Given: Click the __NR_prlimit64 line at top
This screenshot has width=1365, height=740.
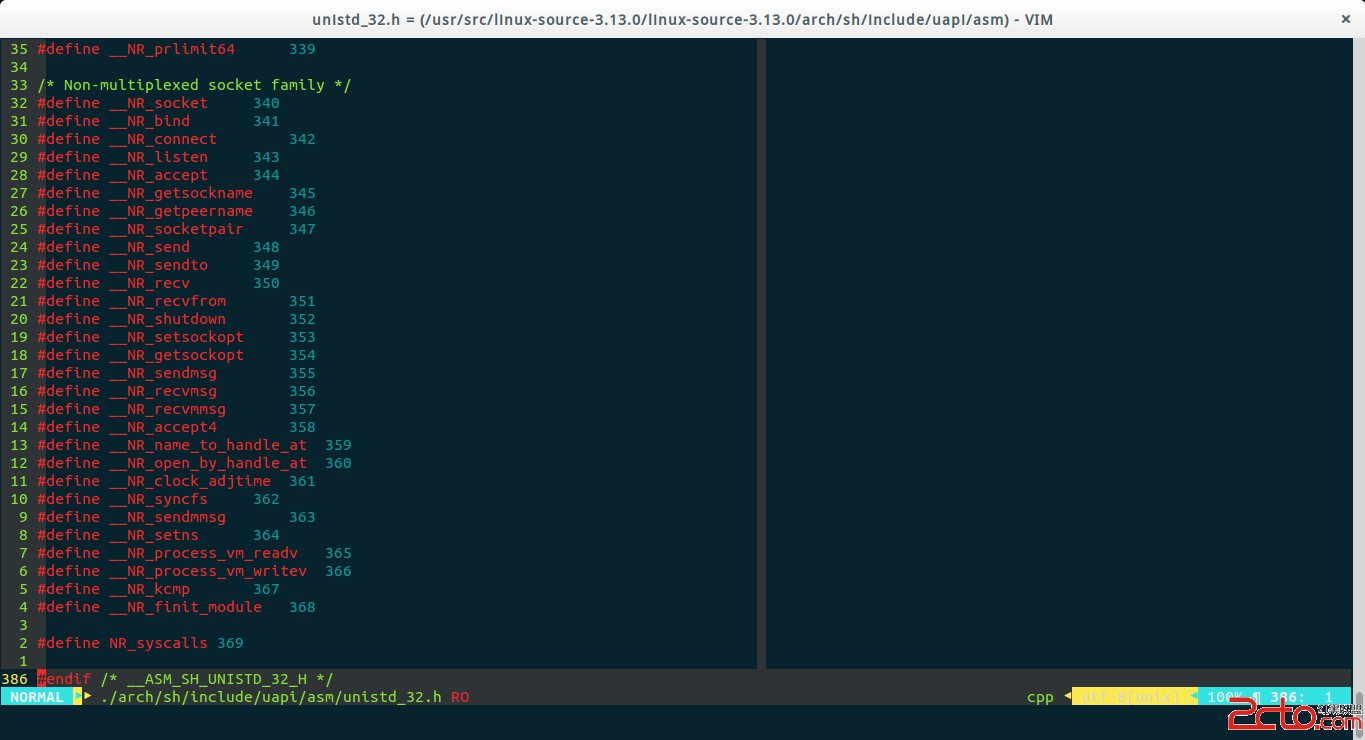Looking at the screenshot, I should pos(176,49).
